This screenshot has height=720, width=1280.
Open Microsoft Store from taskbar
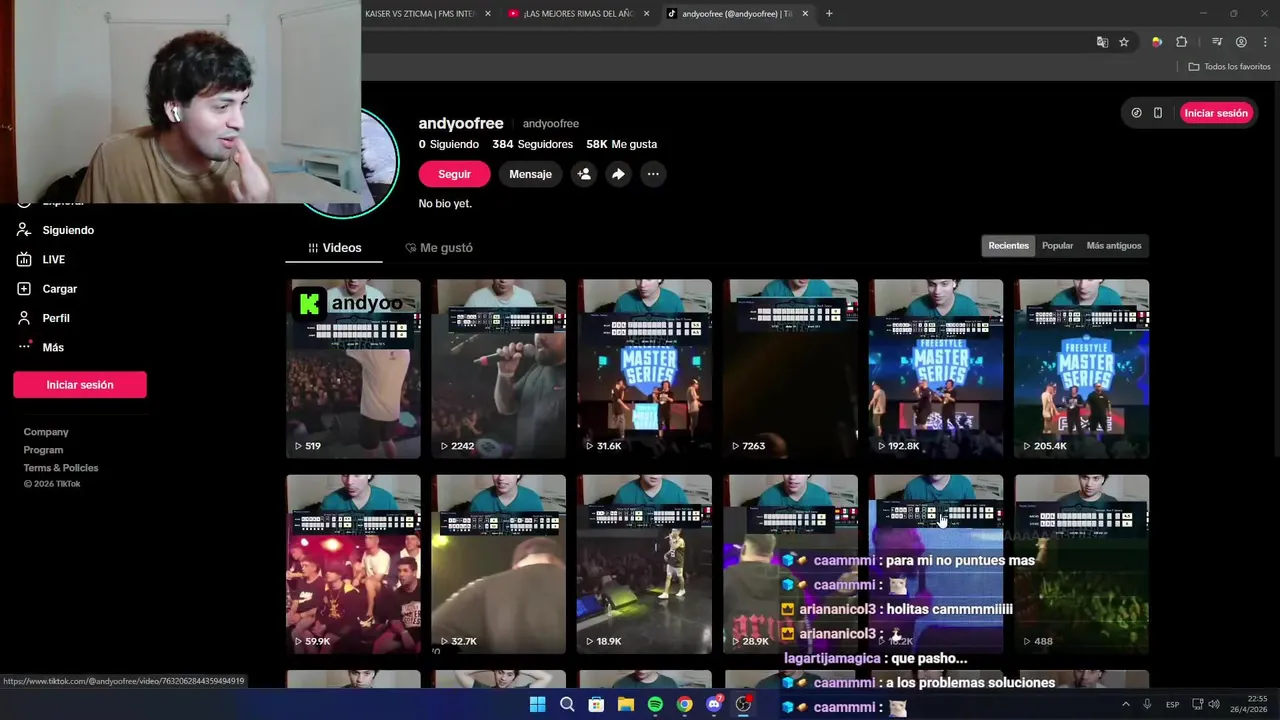point(596,704)
